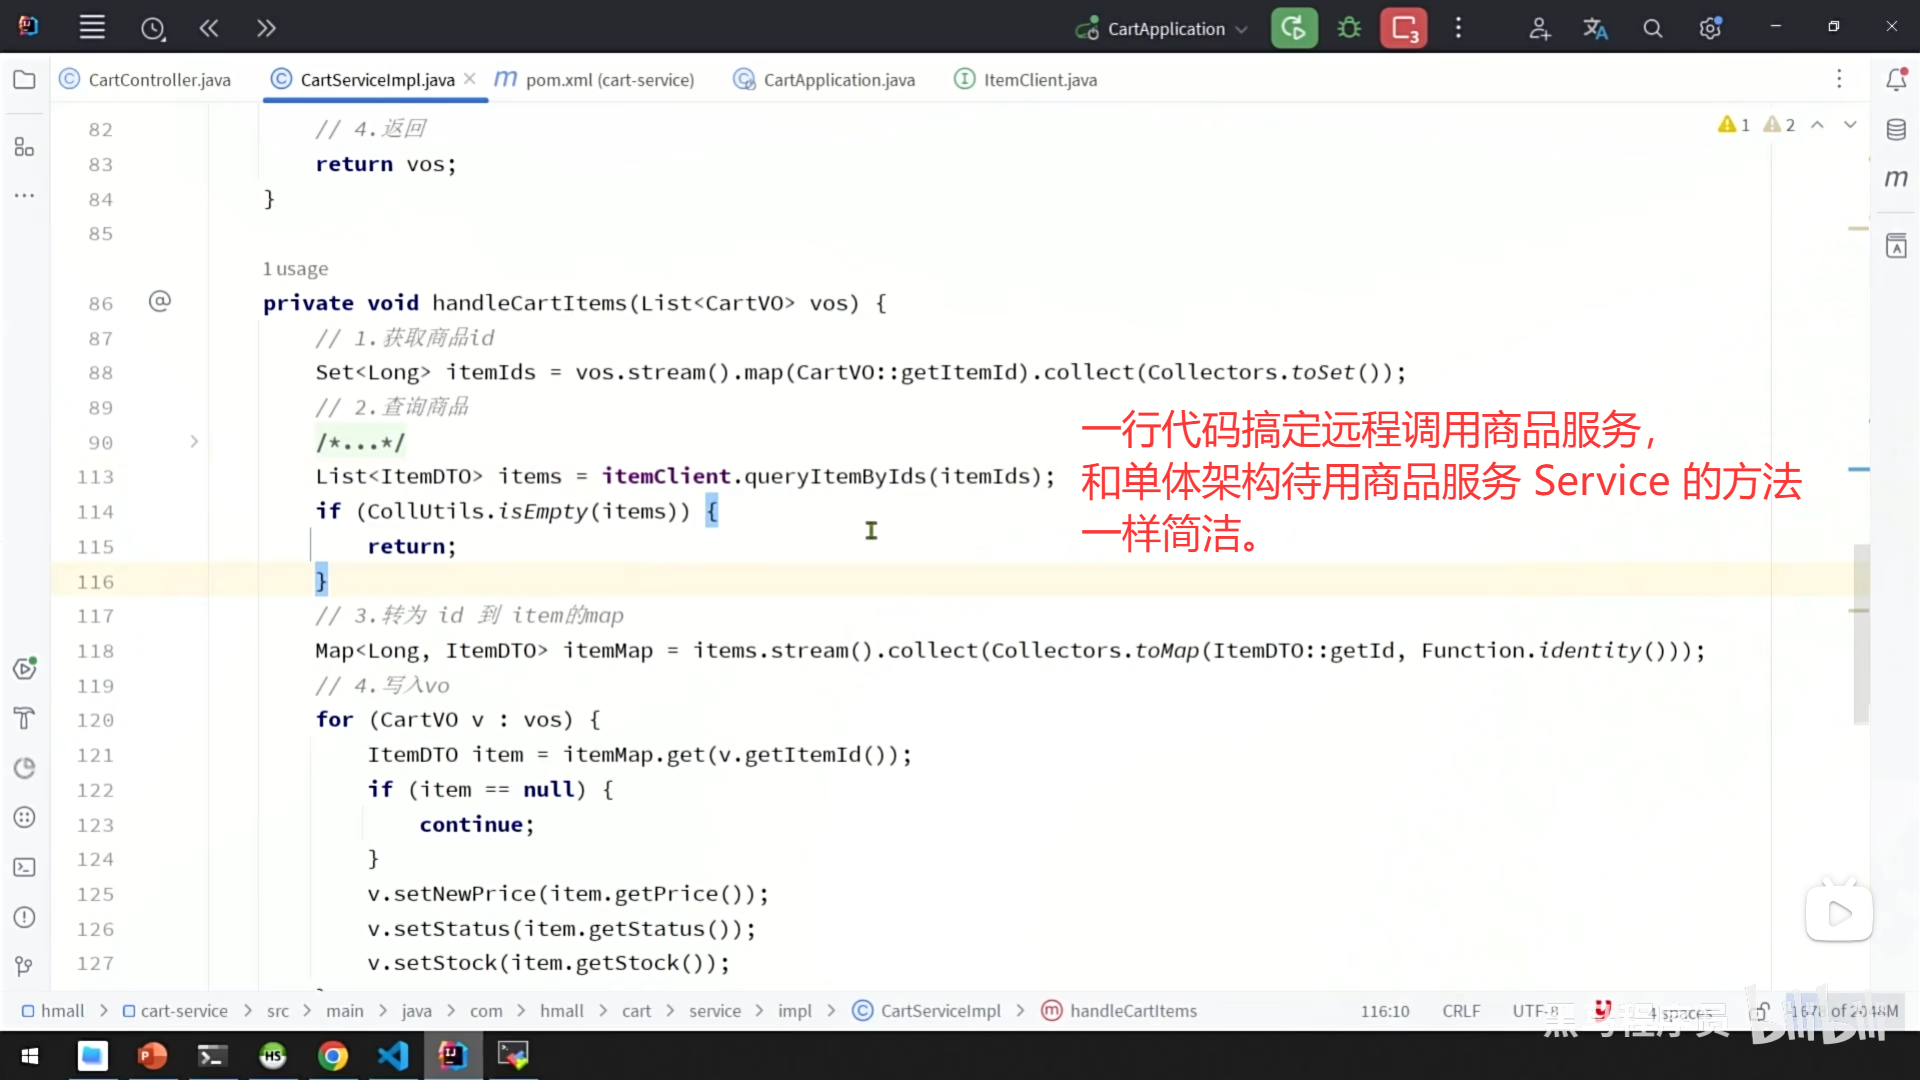Image resolution: width=1920 pixels, height=1080 pixels.
Task: Open the Notifications bell panel
Action: pos(1896,80)
